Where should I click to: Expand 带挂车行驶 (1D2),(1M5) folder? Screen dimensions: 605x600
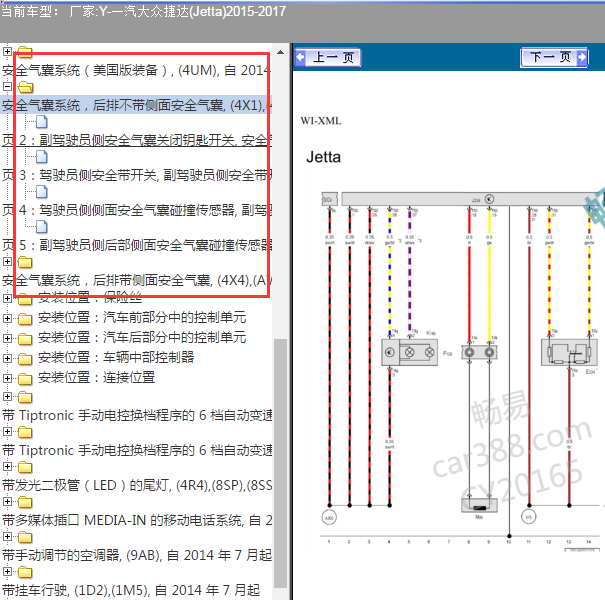pos(7,571)
